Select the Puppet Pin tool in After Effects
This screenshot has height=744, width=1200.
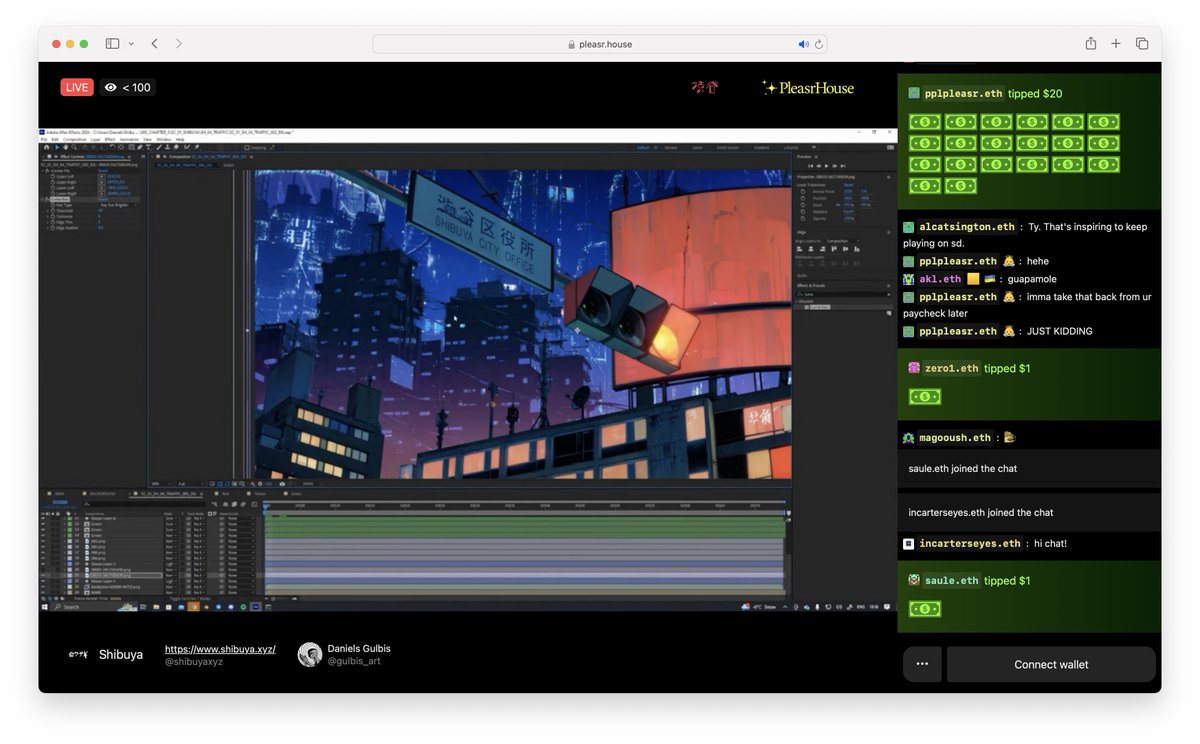tap(196, 147)
